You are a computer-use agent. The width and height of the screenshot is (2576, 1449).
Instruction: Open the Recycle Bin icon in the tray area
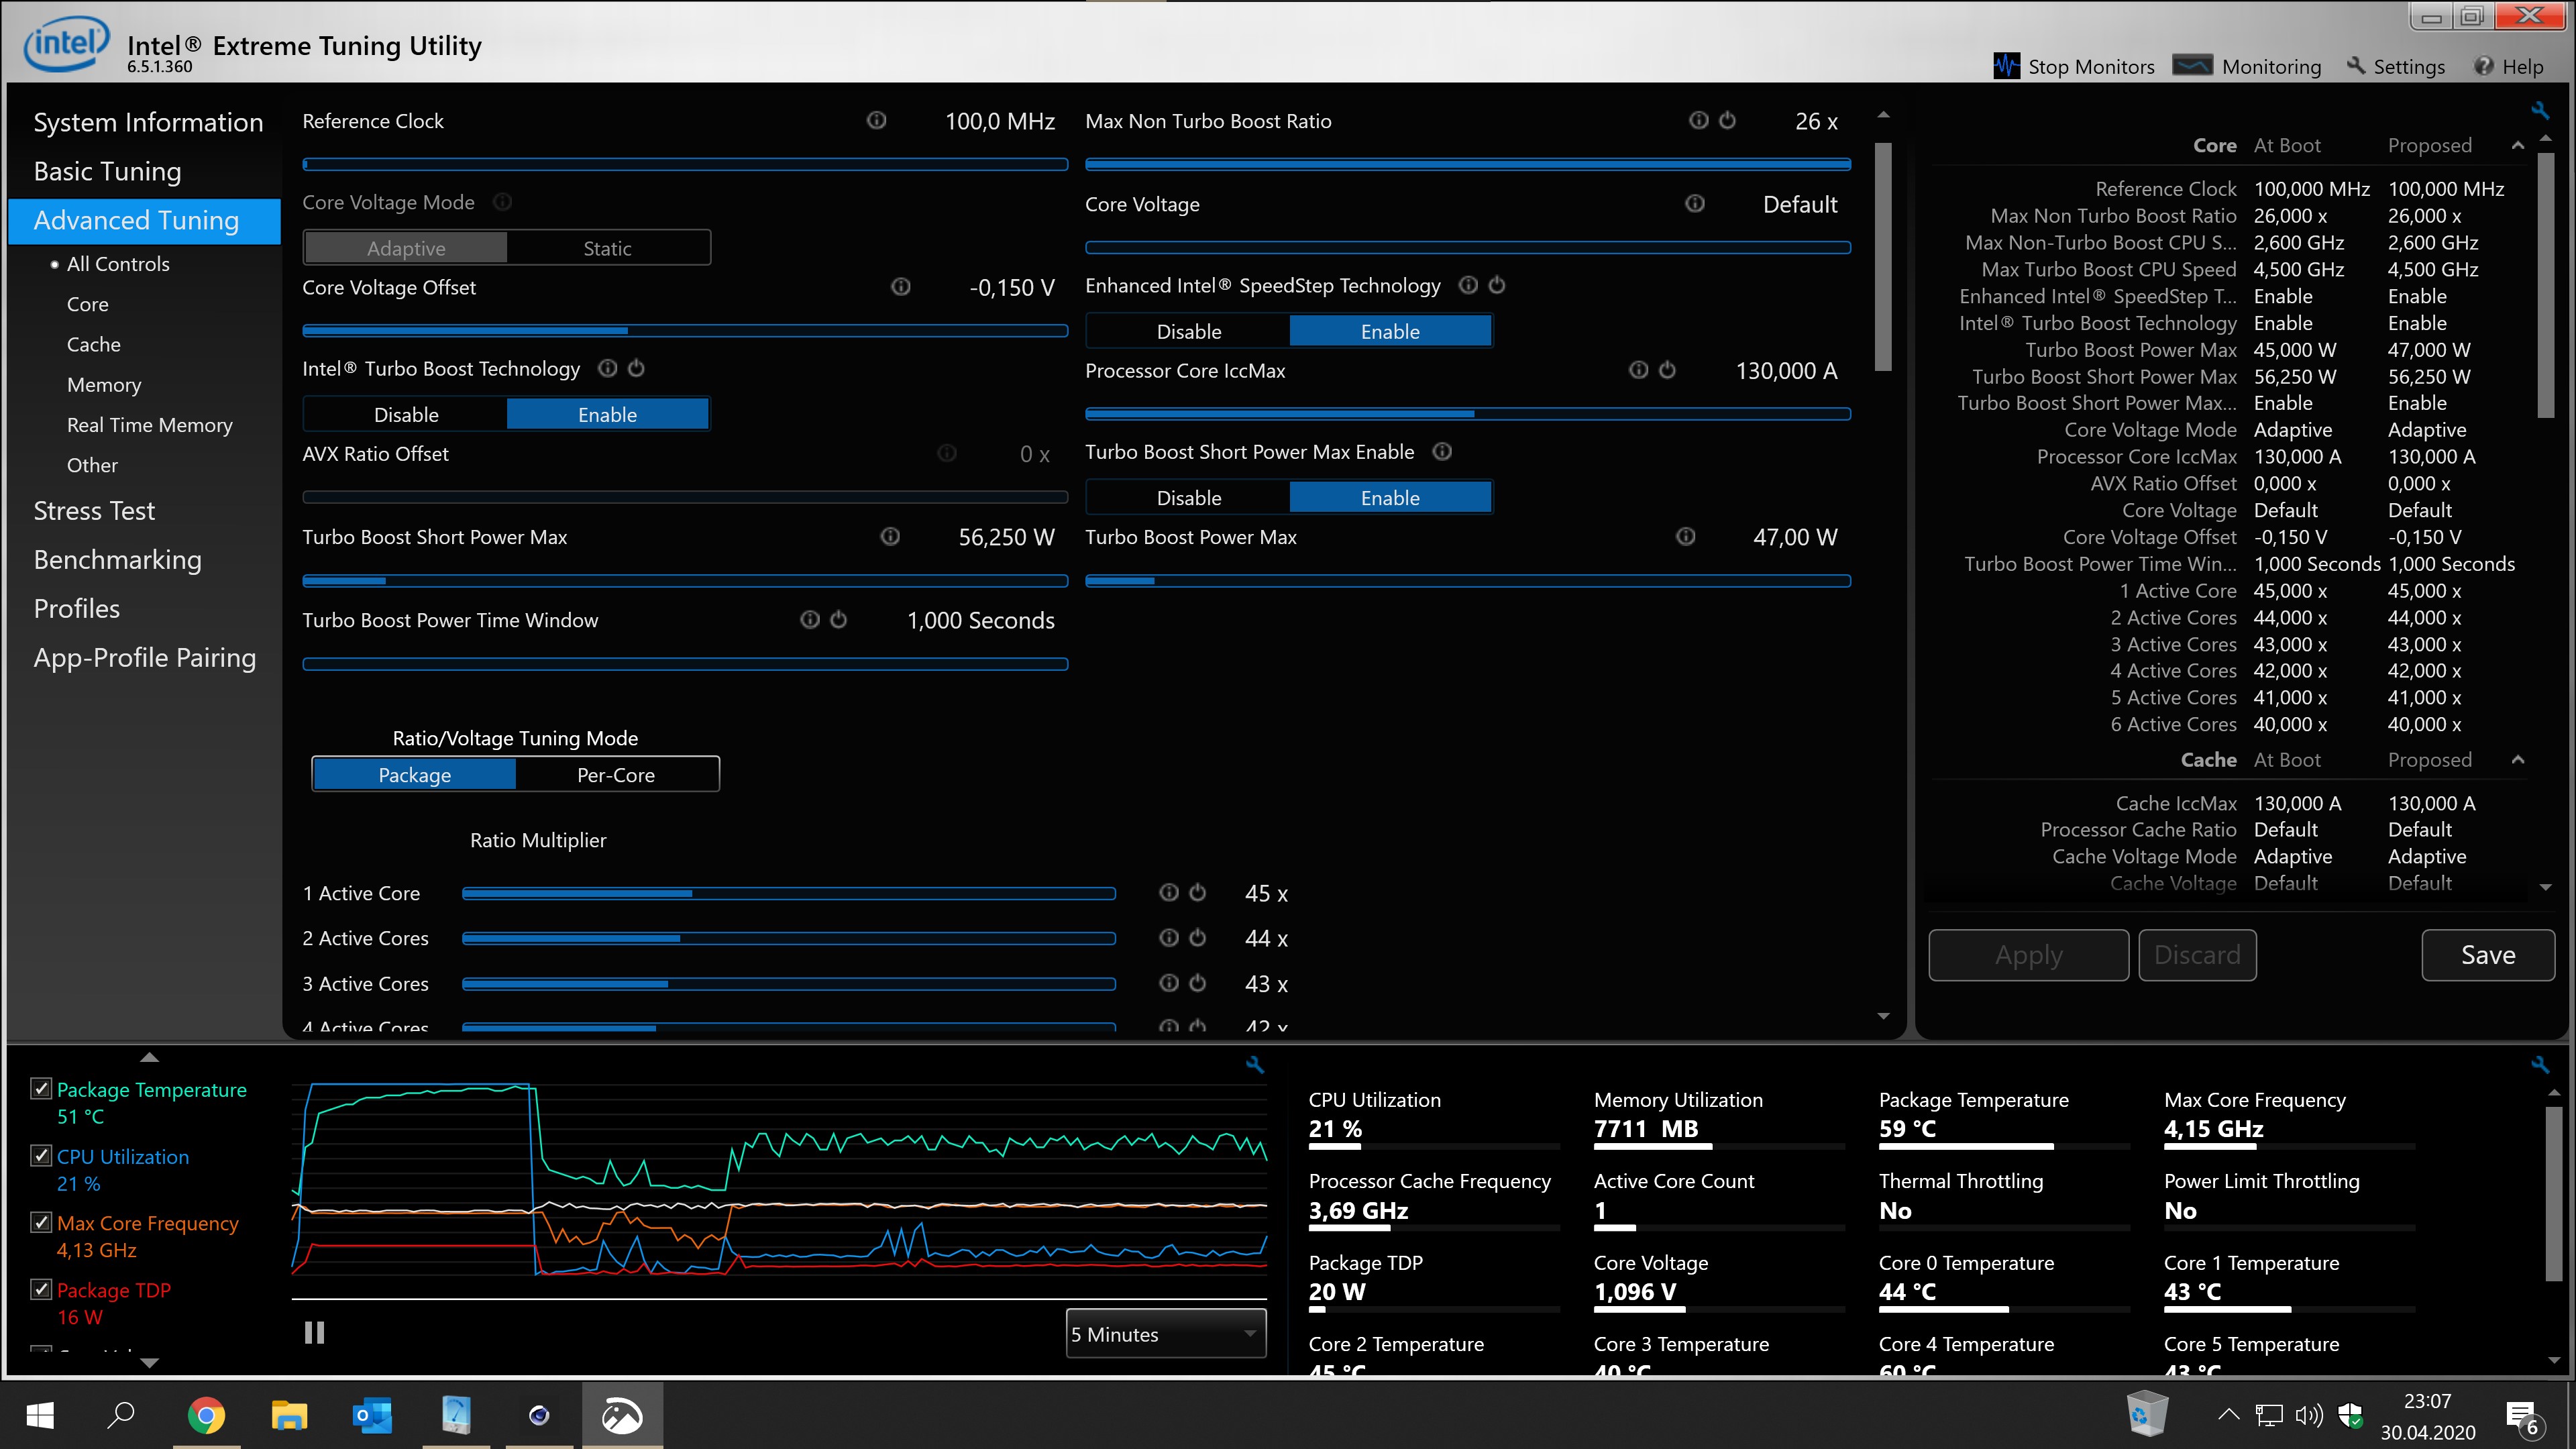pyautogui.click(x=2146, y=1413)
